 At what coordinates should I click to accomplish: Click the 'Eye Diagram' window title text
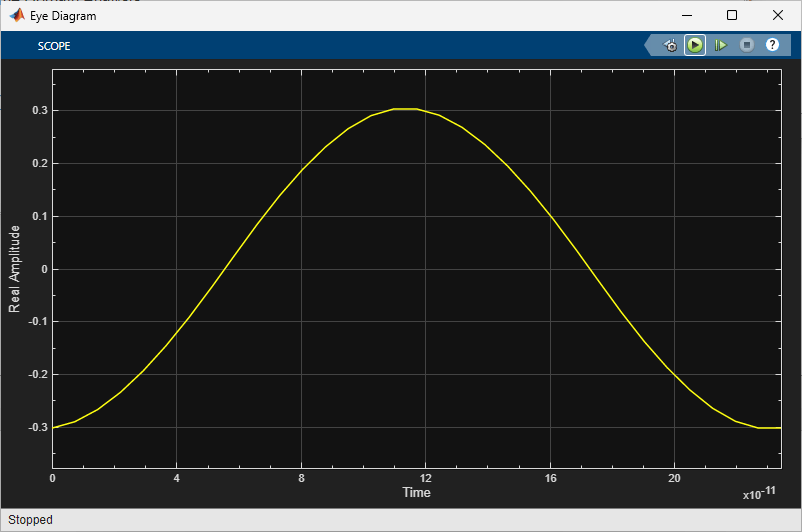point(63,16)
